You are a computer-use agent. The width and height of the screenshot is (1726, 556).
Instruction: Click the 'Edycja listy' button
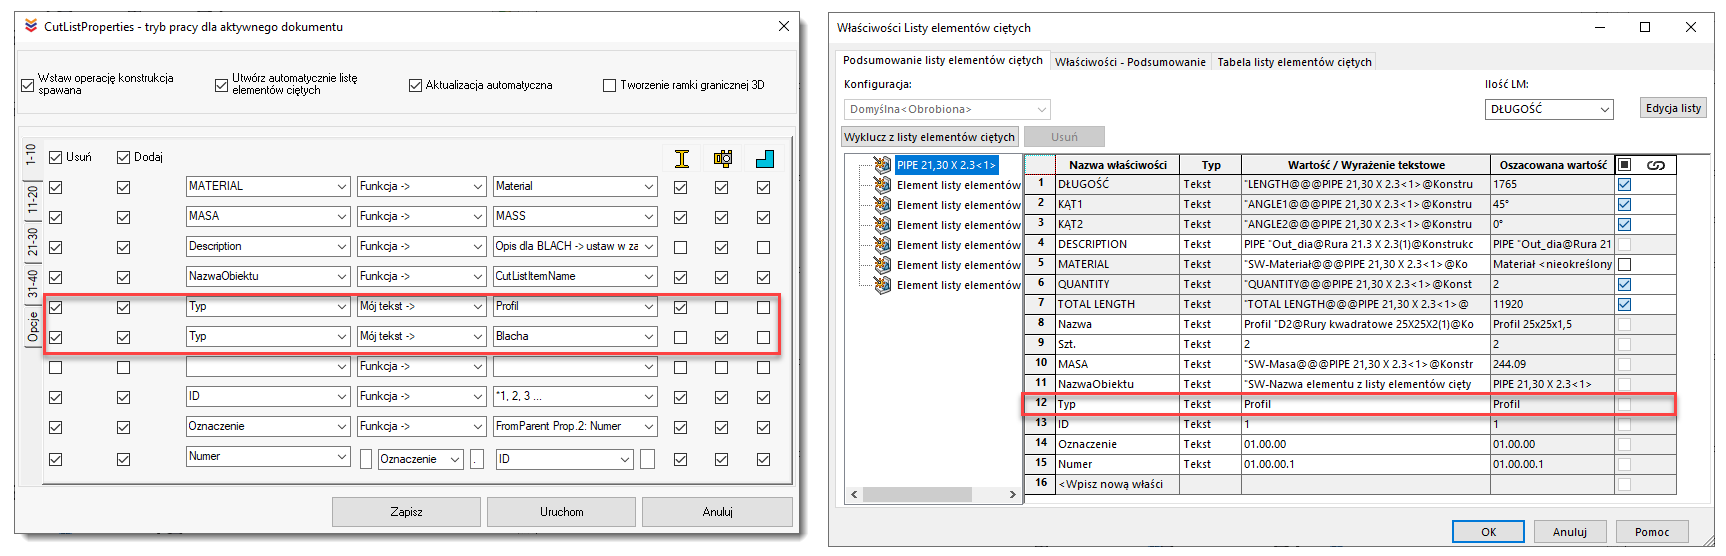(x=1673, y=108)
